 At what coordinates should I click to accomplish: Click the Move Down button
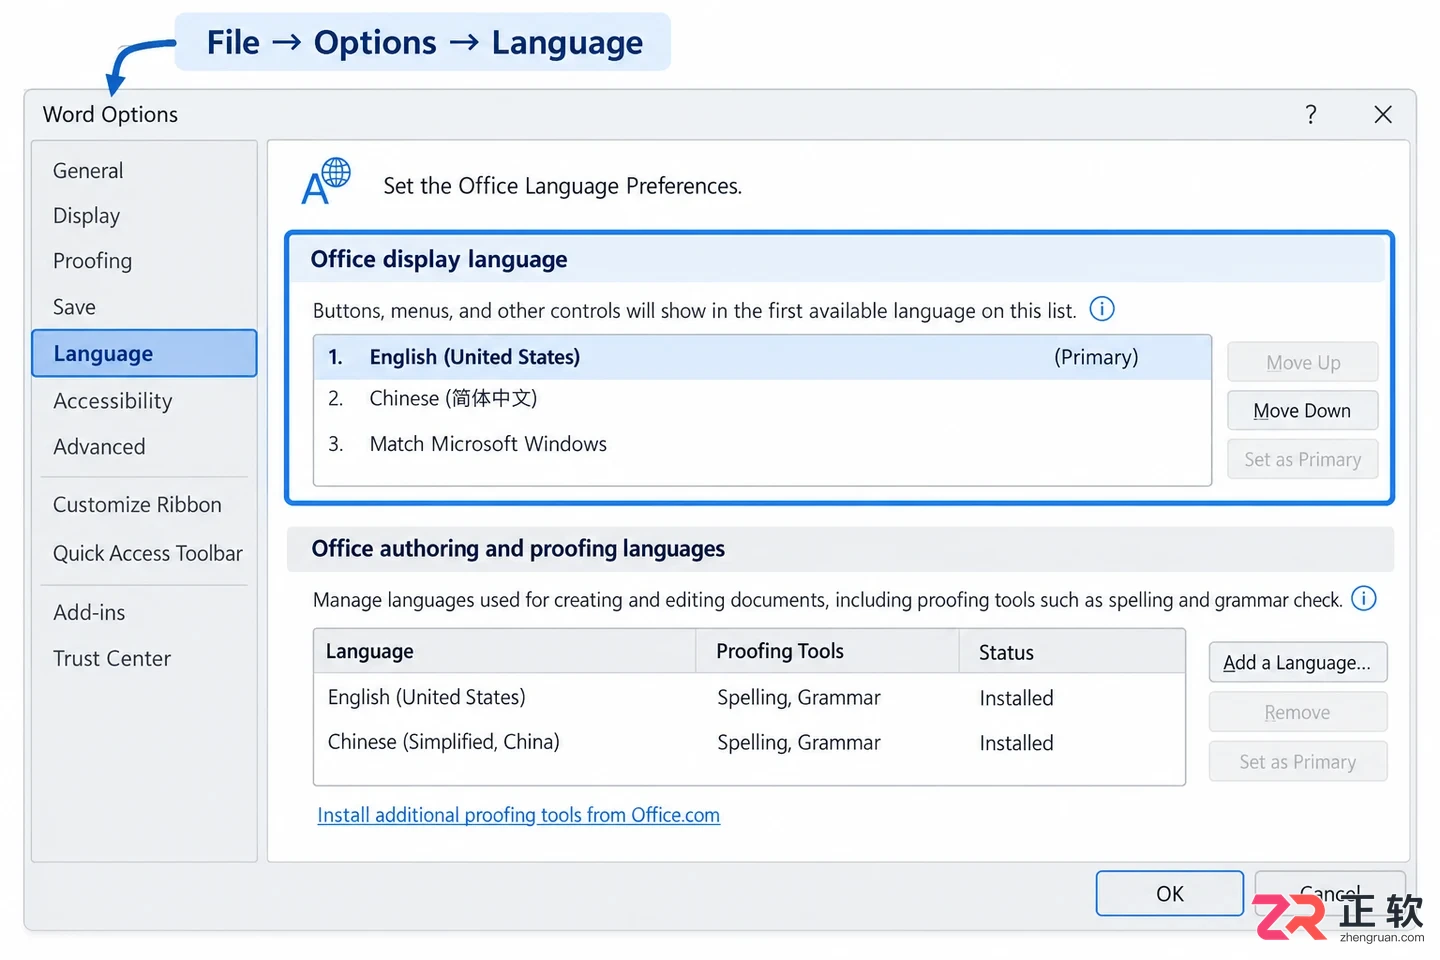pos(1302,411)
